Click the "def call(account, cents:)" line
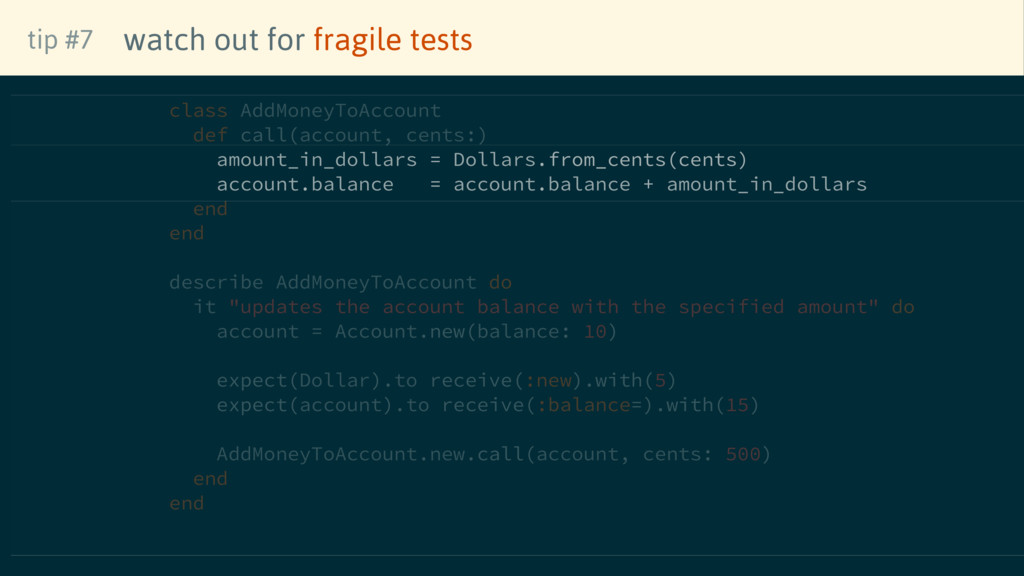The height and width of the screenshot is (576, 1024). coord(340,135)
